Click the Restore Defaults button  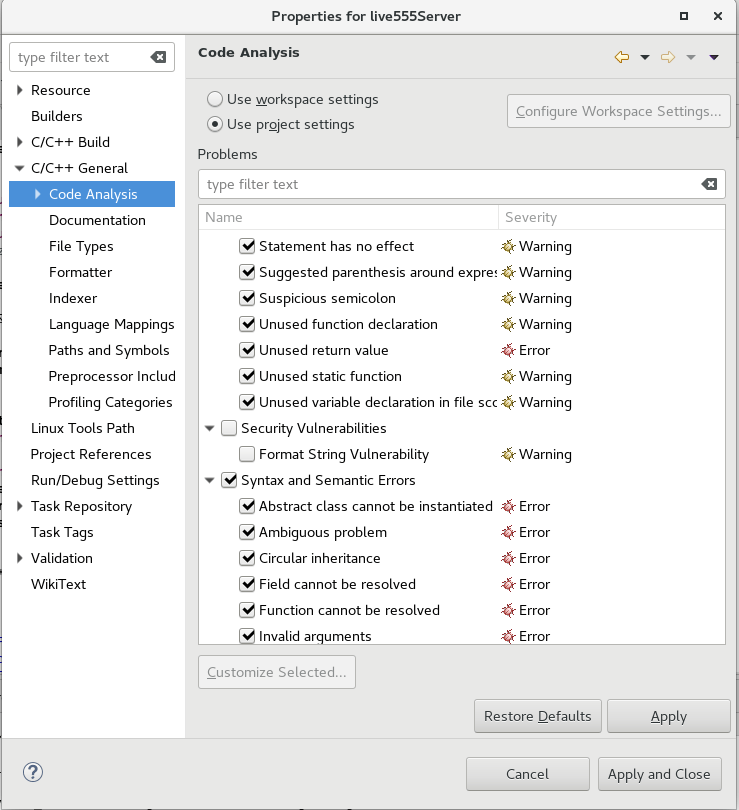537,716
